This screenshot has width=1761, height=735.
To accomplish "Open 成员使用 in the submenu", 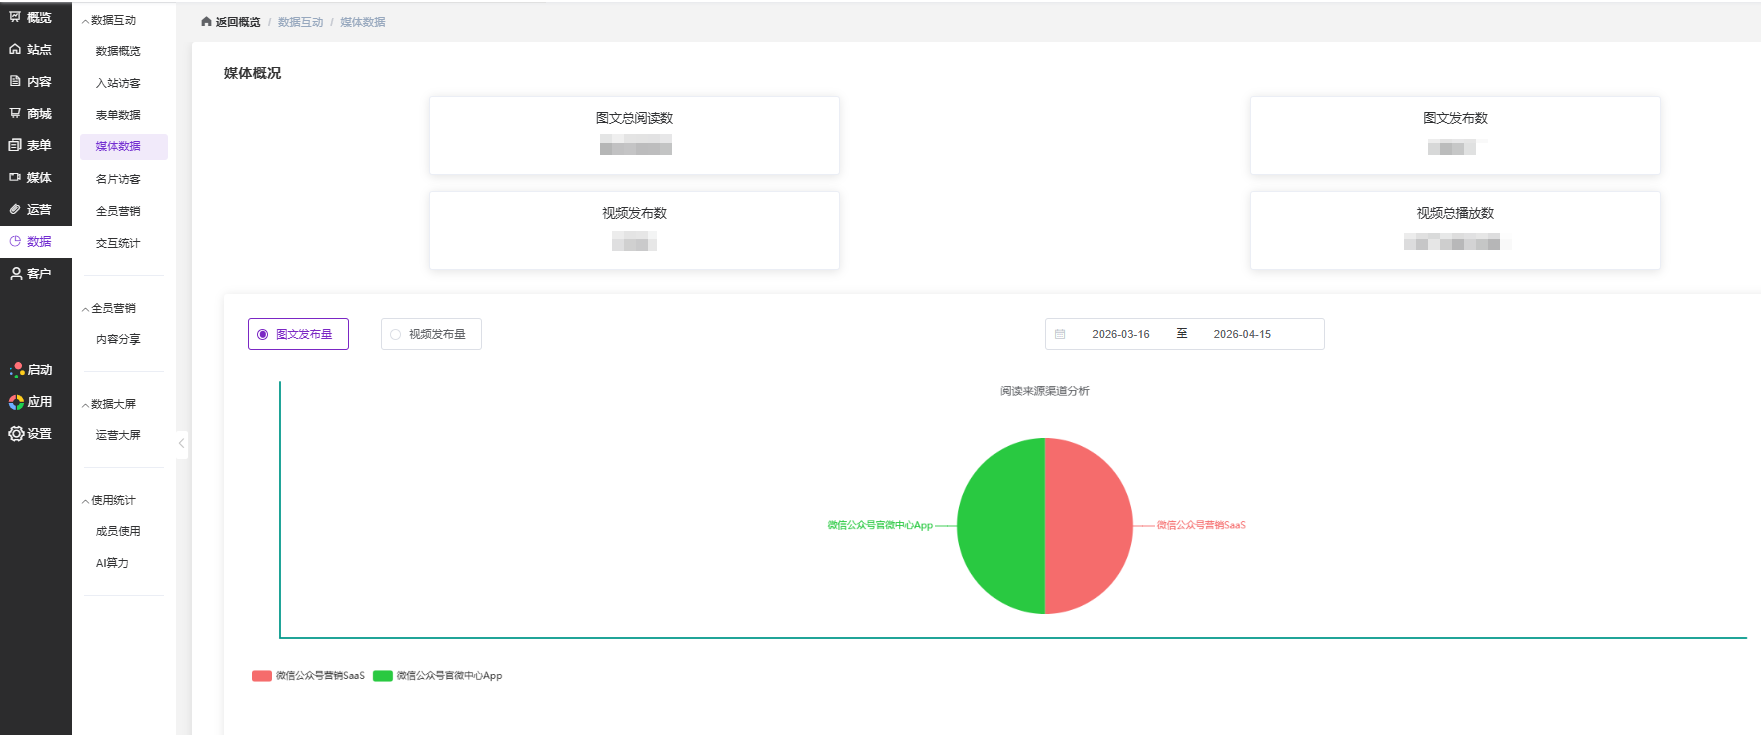I will tap(118, 531).
